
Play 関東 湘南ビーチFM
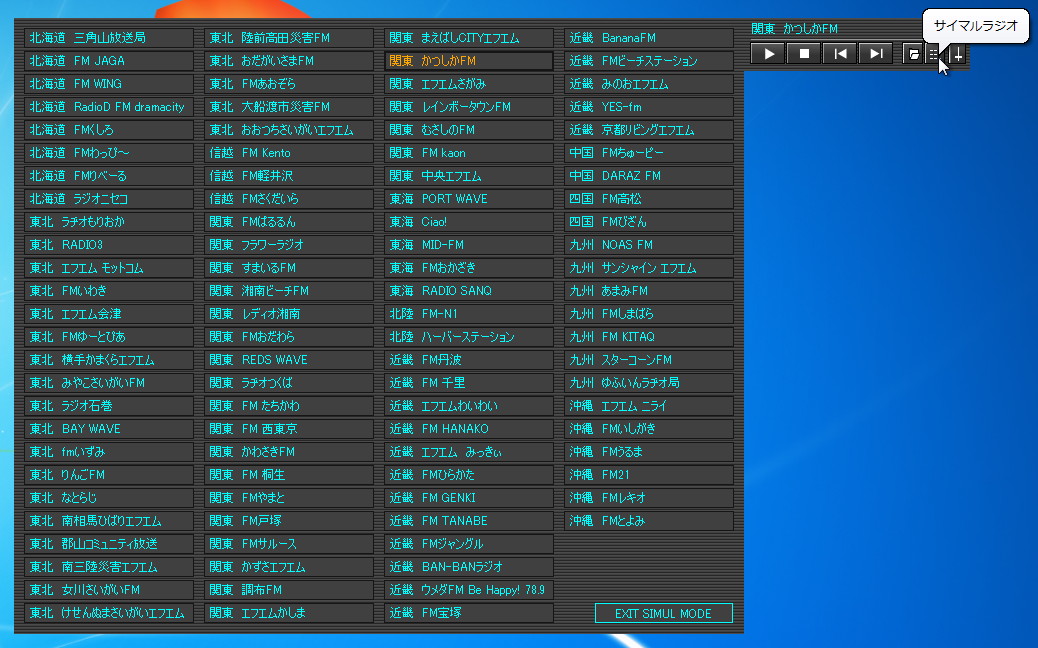coord(289,291)
